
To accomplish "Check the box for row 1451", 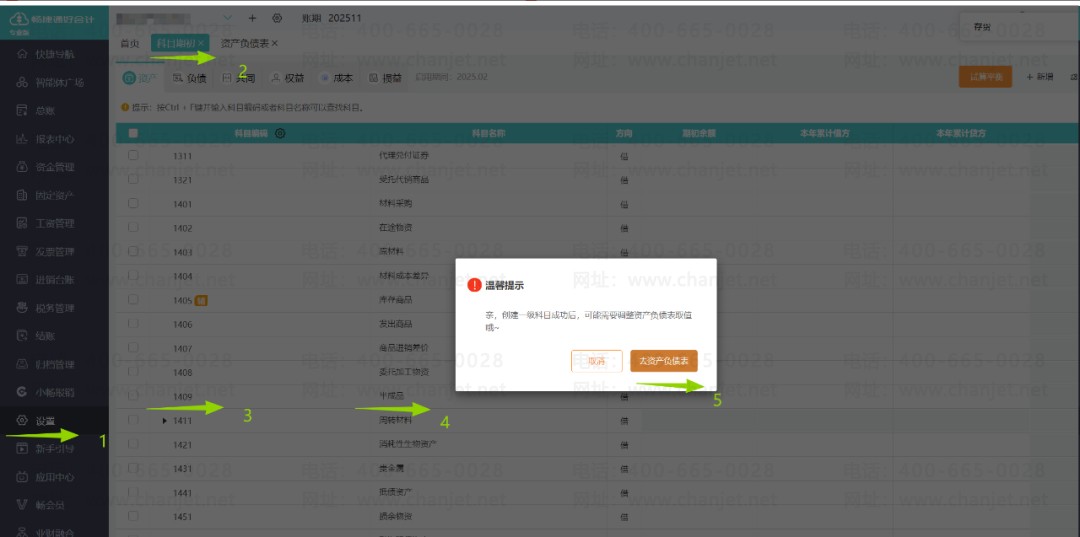I will point(133,516).
